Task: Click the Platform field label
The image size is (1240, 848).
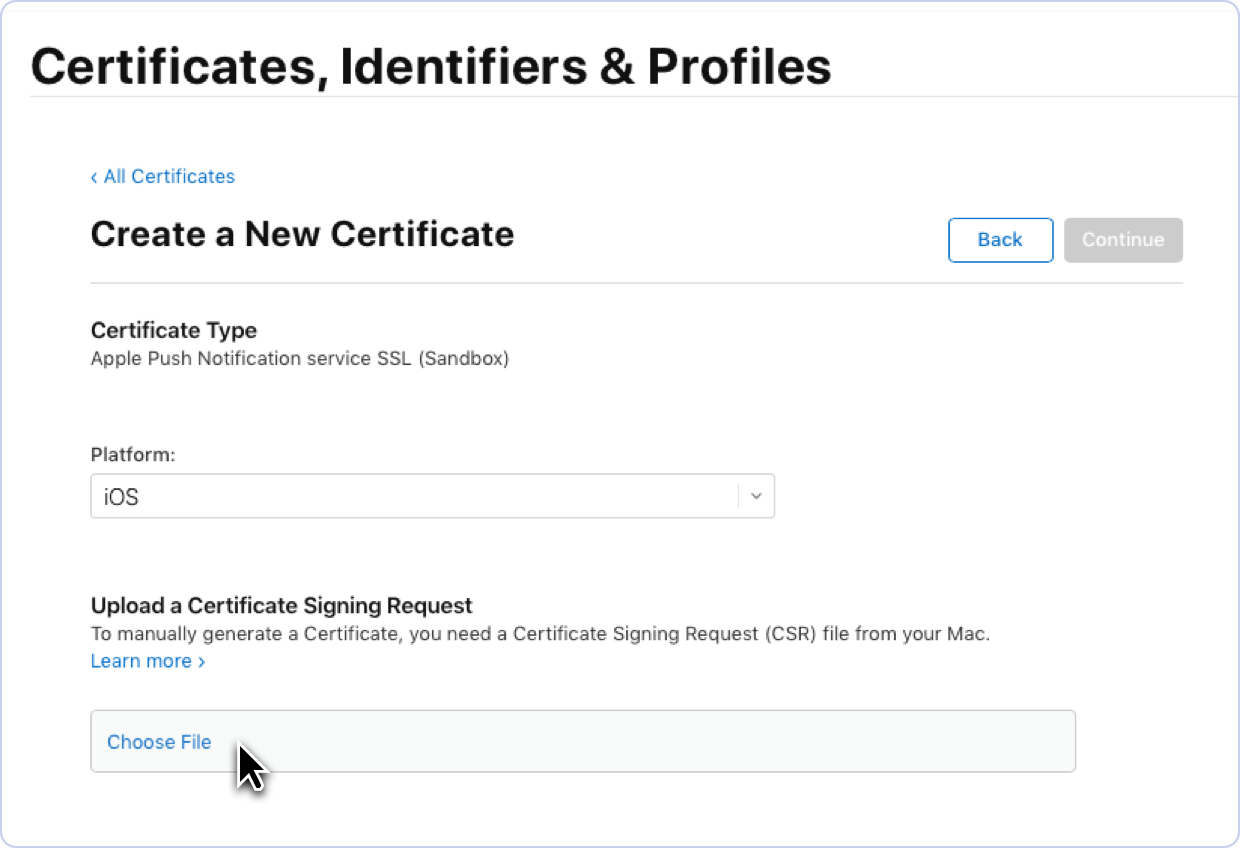Action: (133, 454)
